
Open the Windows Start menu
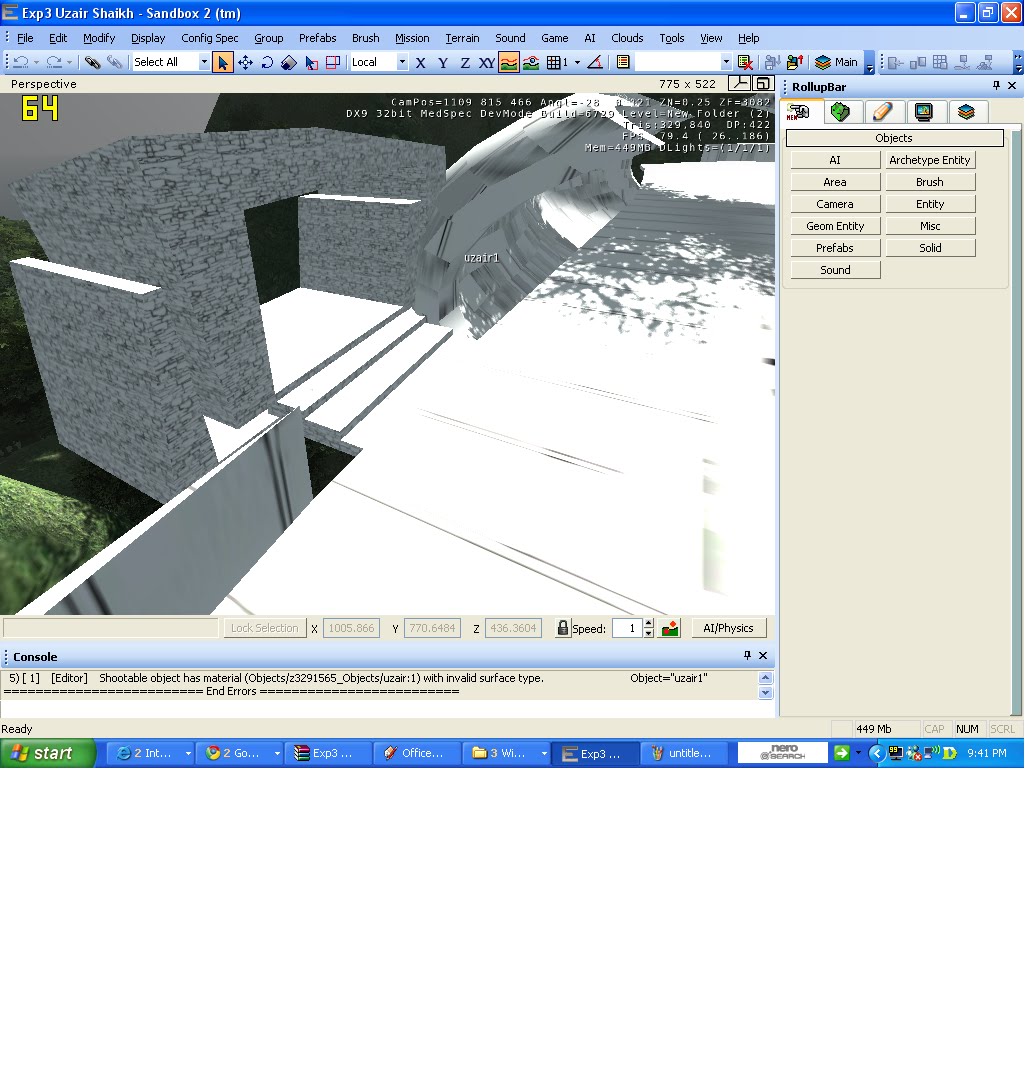47,753
